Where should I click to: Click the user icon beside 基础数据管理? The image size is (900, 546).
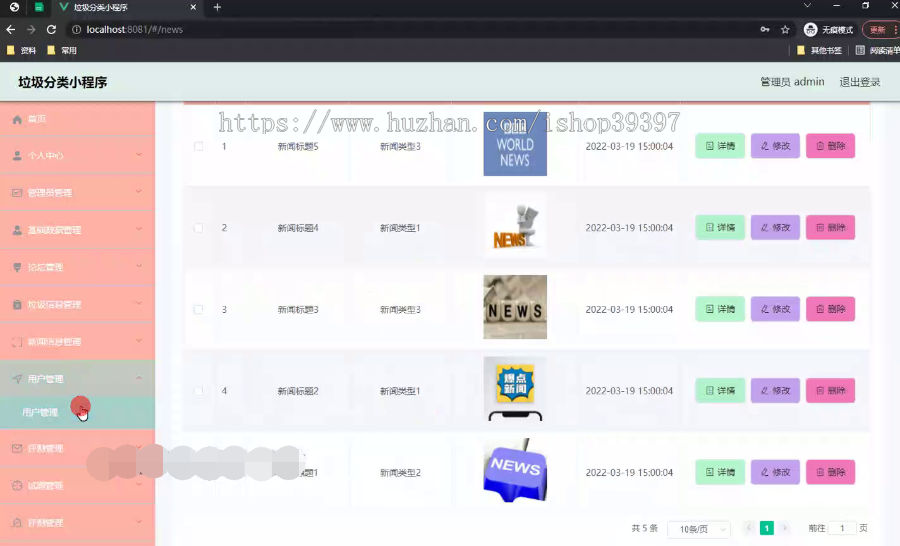click(x=17, y=230)
